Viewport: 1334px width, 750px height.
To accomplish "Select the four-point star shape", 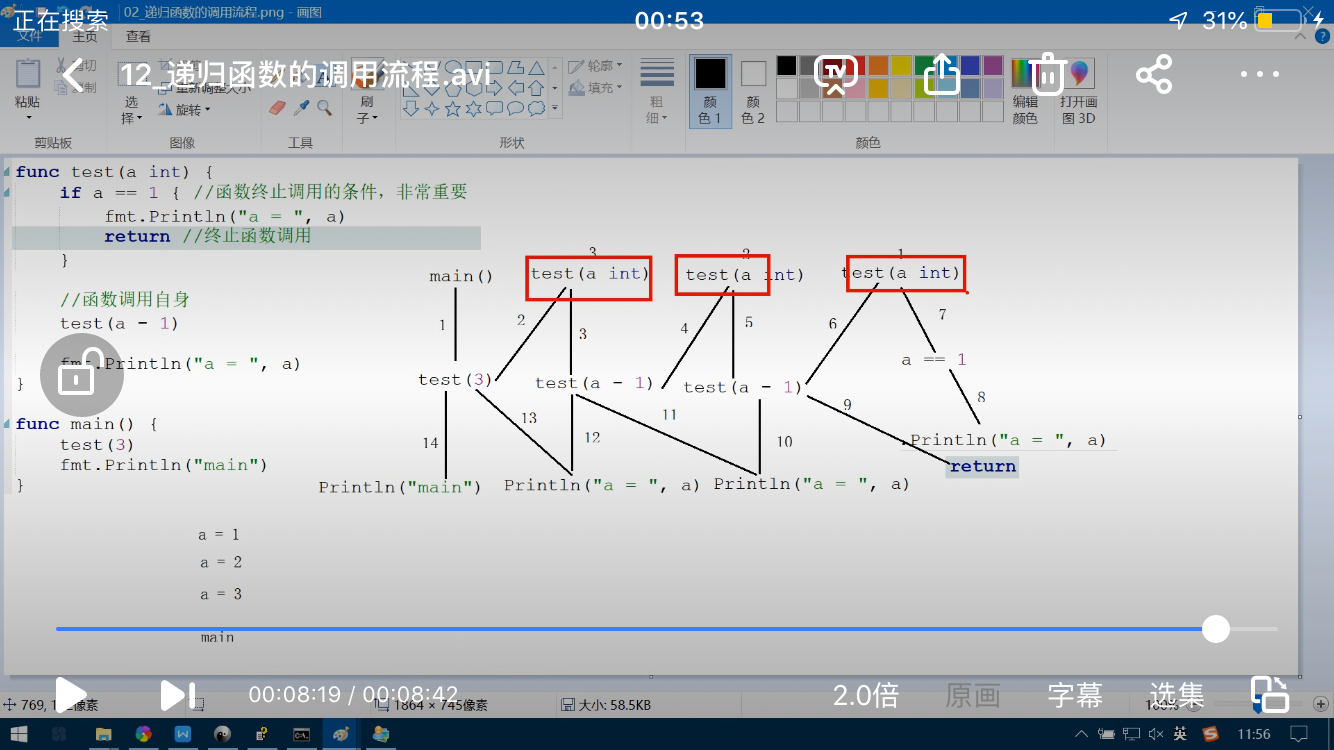I will click(432, 108).
